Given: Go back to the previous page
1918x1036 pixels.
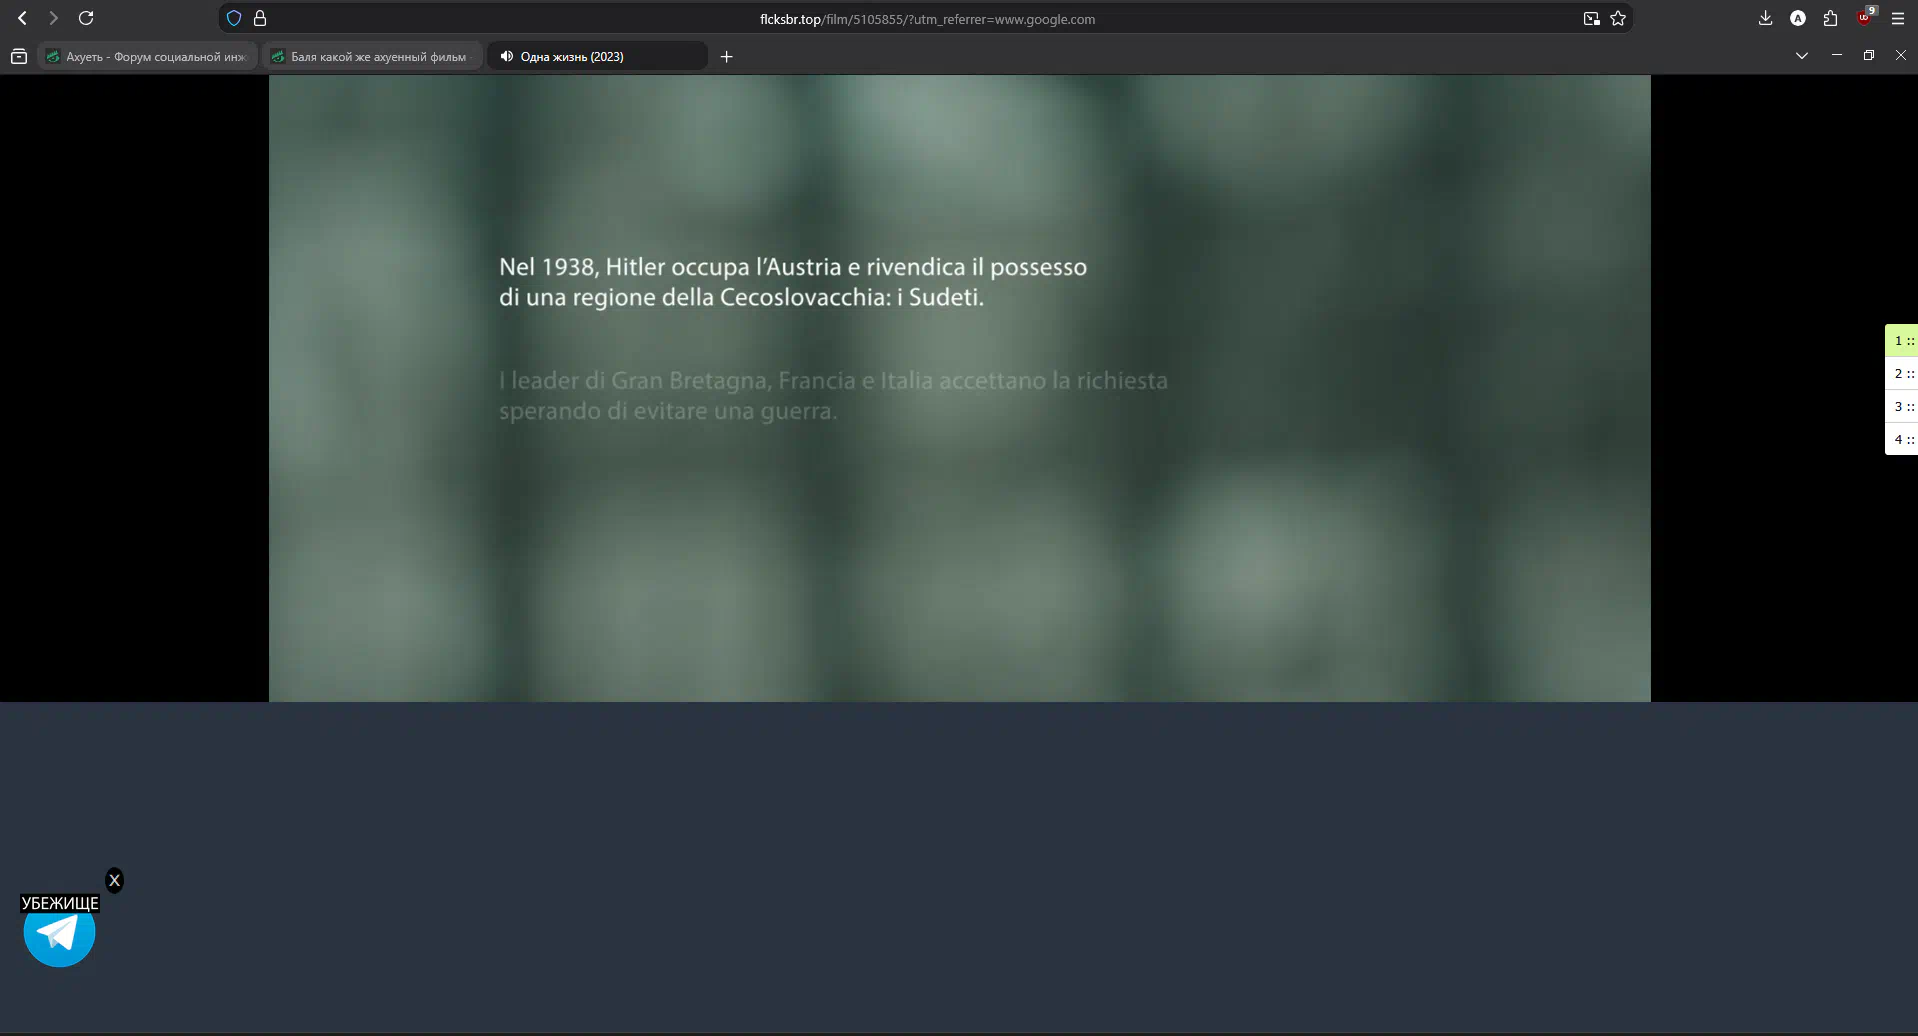Looking at the screenshot, I should click(x=22, y=18).
